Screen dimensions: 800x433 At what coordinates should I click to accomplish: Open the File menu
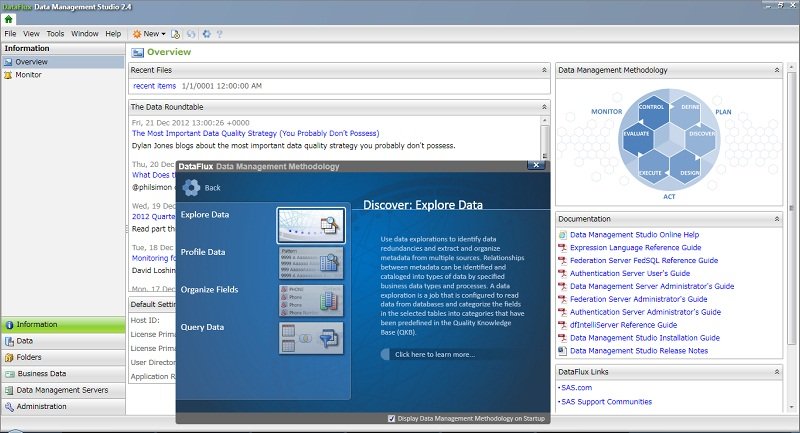click(10, 34)
